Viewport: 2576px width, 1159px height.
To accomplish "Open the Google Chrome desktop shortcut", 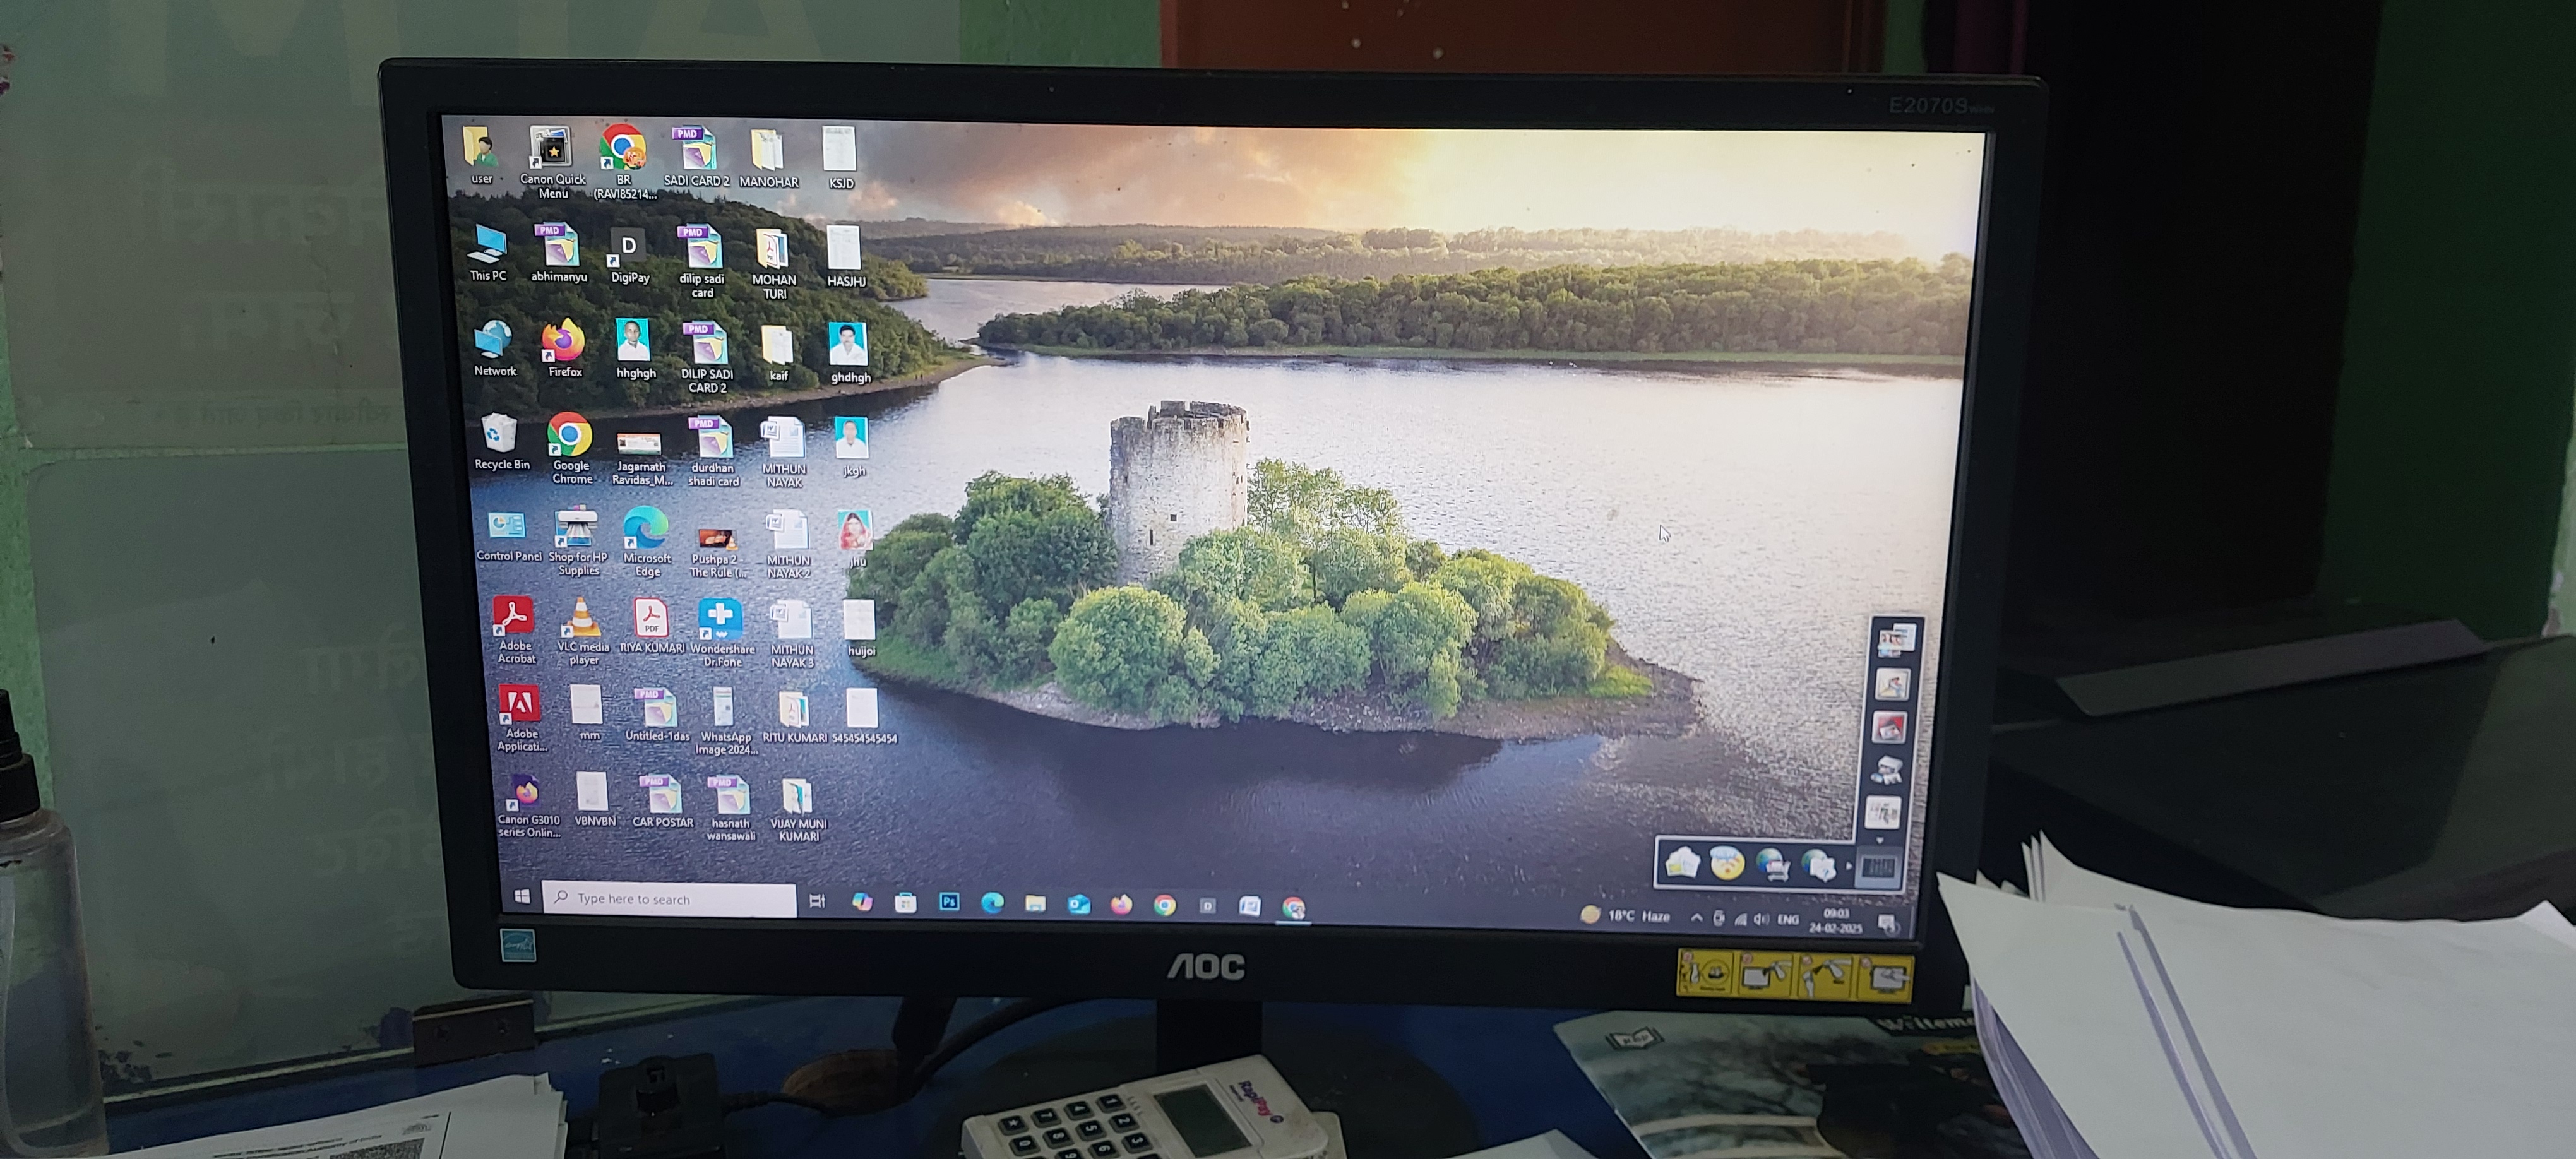I will tap(571, 448).
